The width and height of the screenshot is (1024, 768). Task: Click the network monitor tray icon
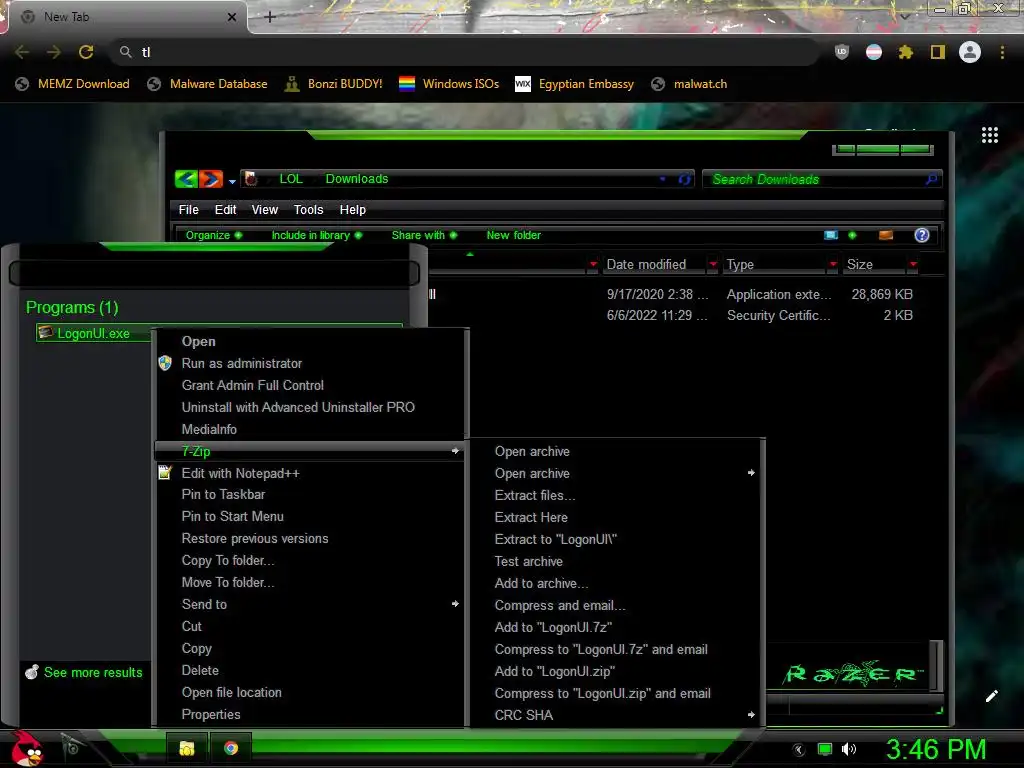[x=825, y=749]
